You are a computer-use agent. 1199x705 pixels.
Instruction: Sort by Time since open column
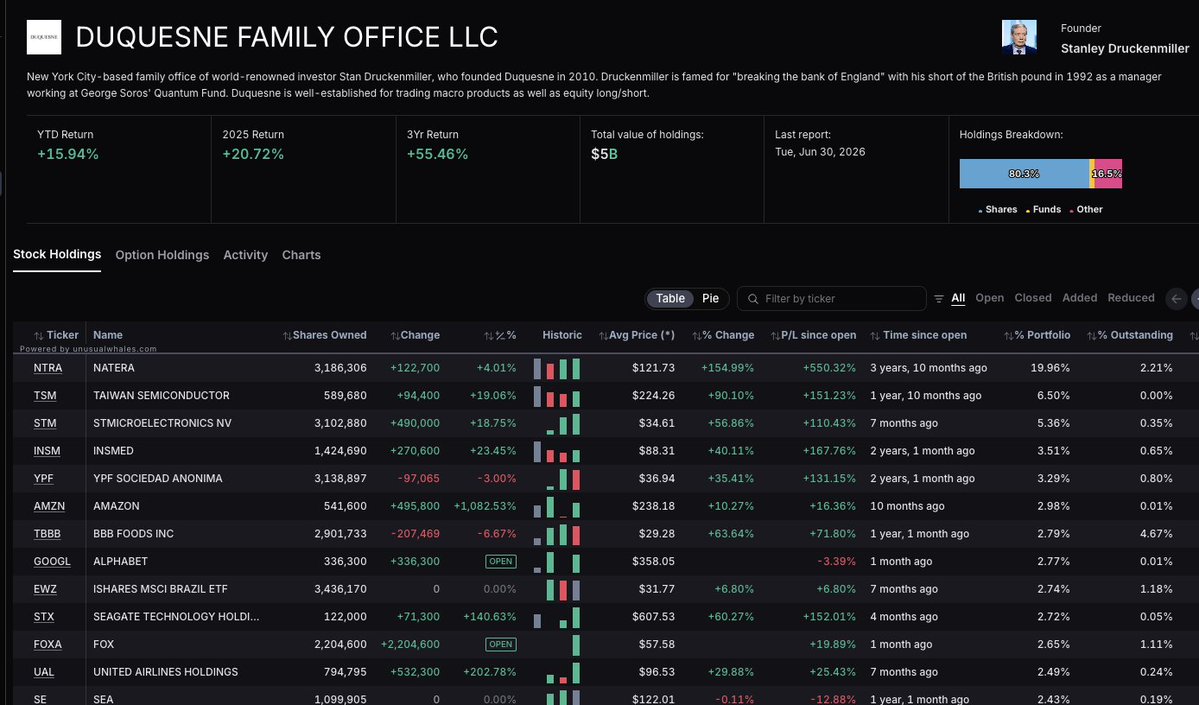[x=918, y=336]
